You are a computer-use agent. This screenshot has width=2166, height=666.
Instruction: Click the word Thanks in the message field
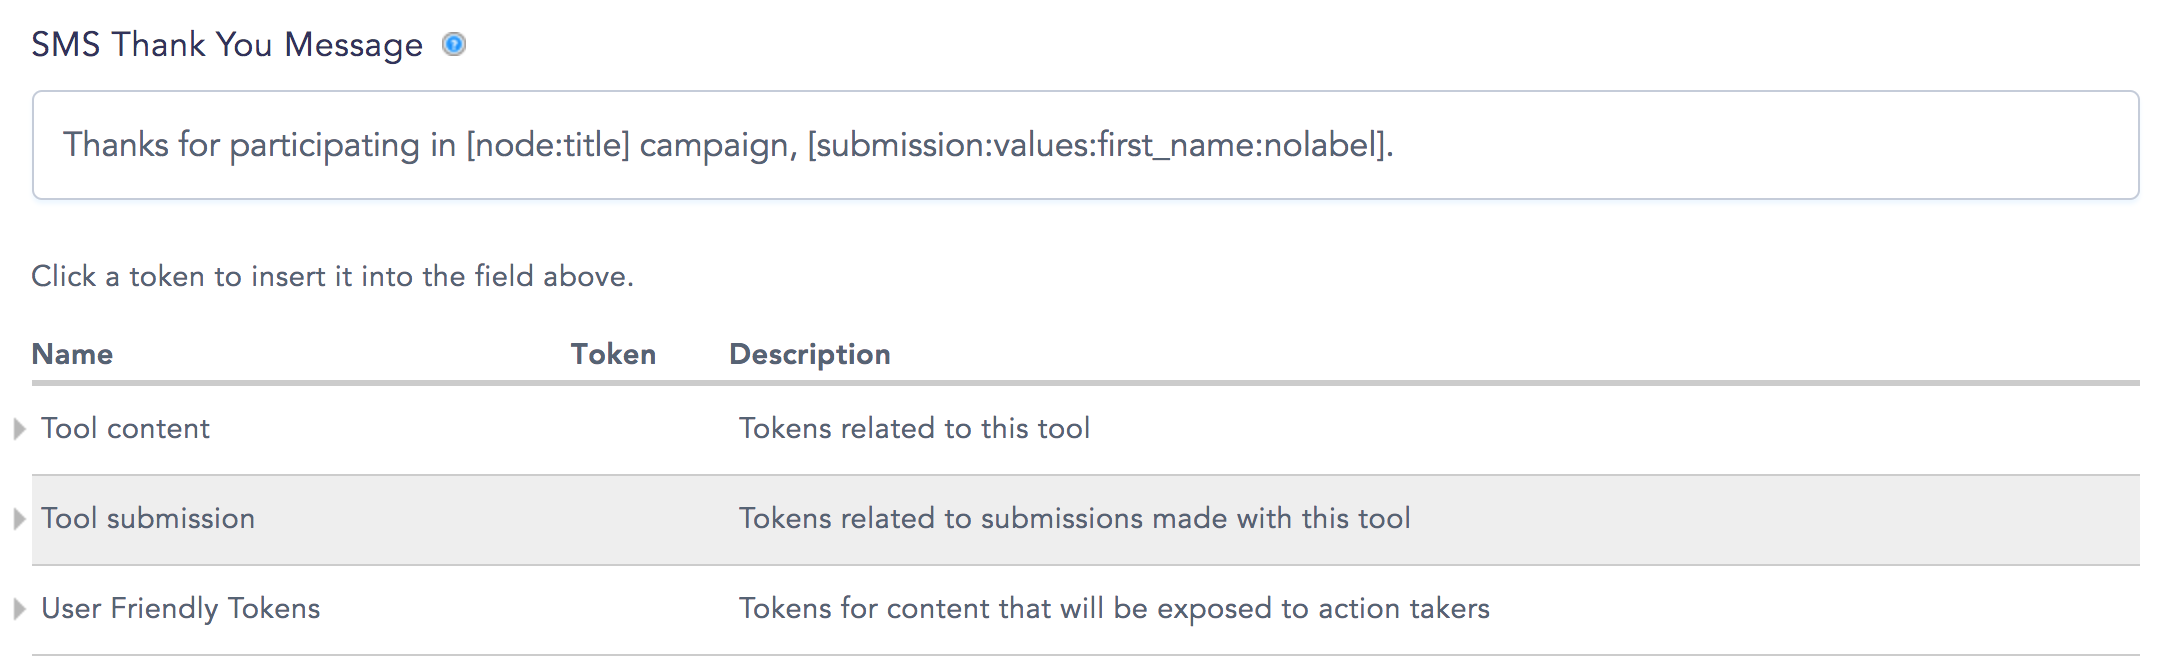coord(116,145)
